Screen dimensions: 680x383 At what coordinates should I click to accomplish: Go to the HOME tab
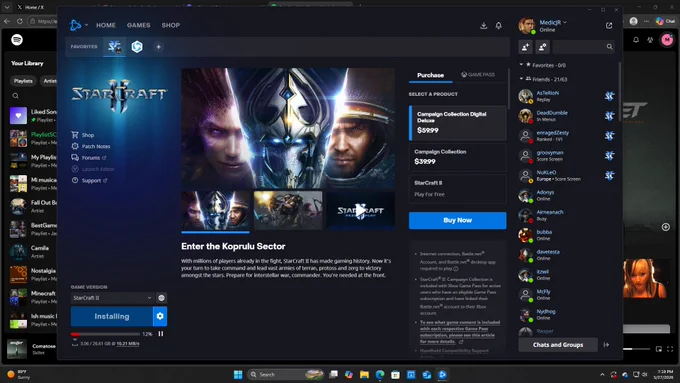(106, 25)
